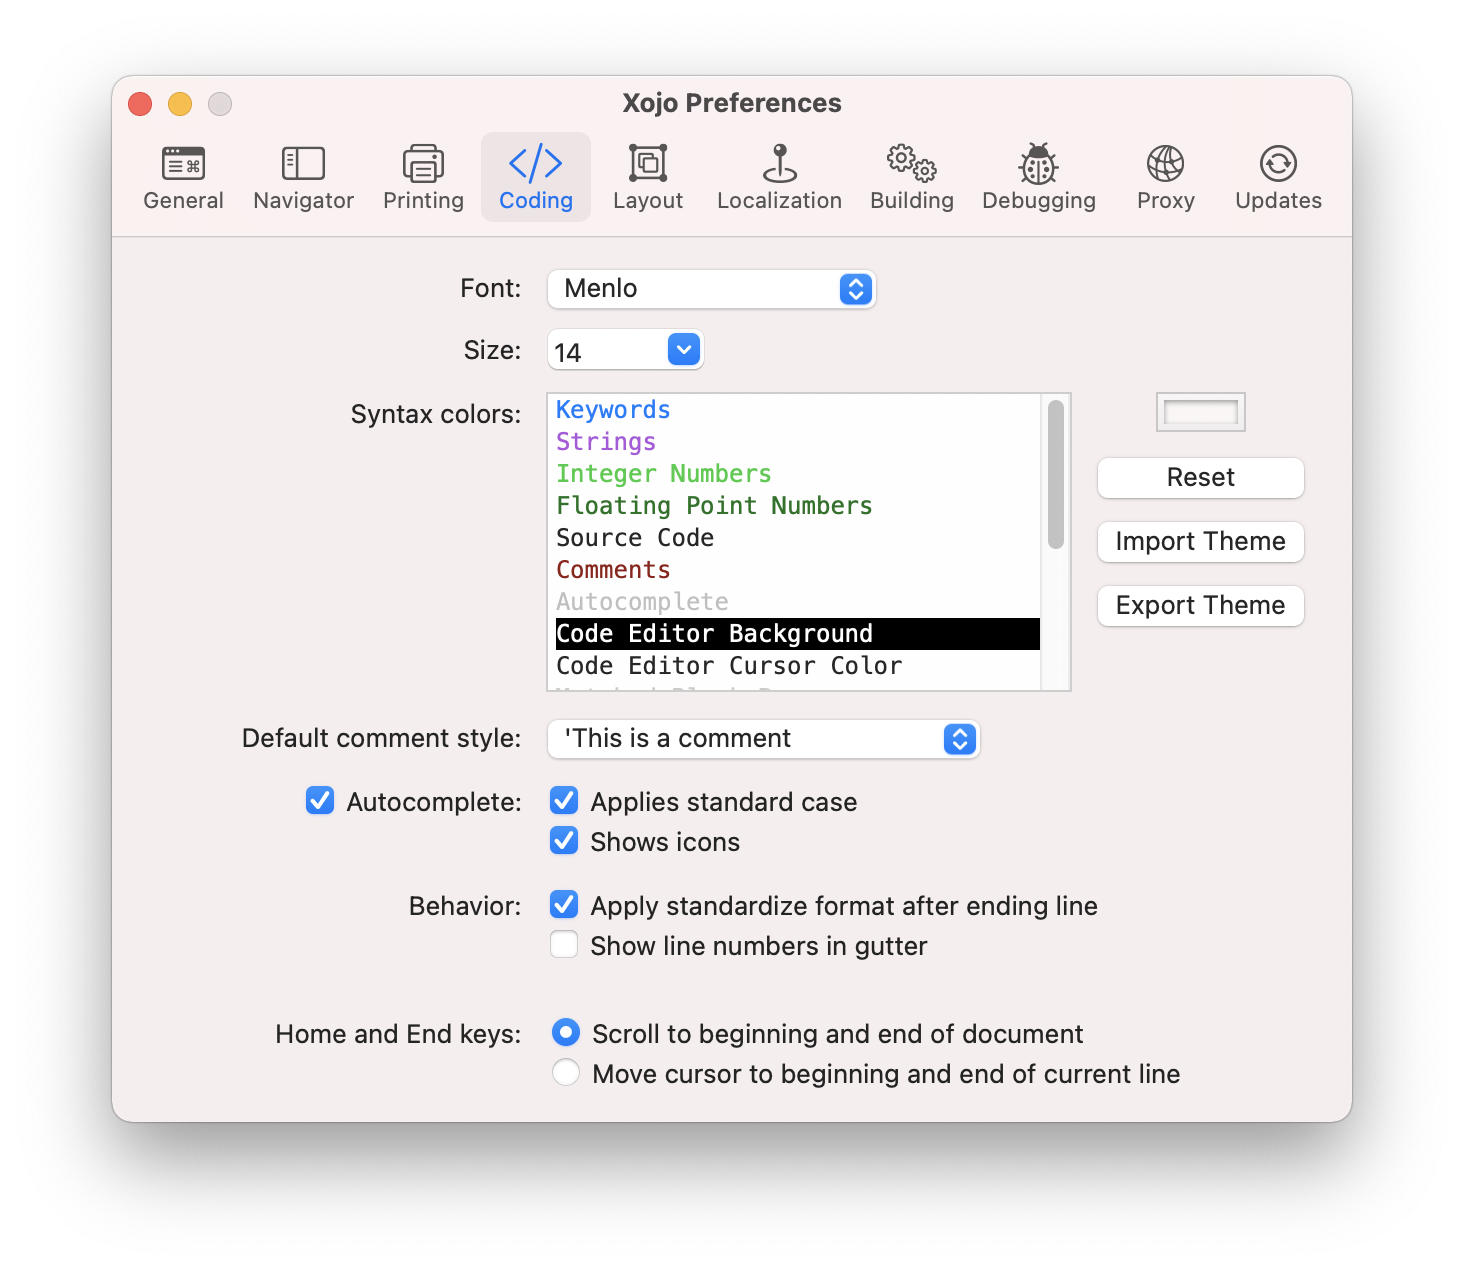Enable Show line numbers in gutter

point(564,945)
